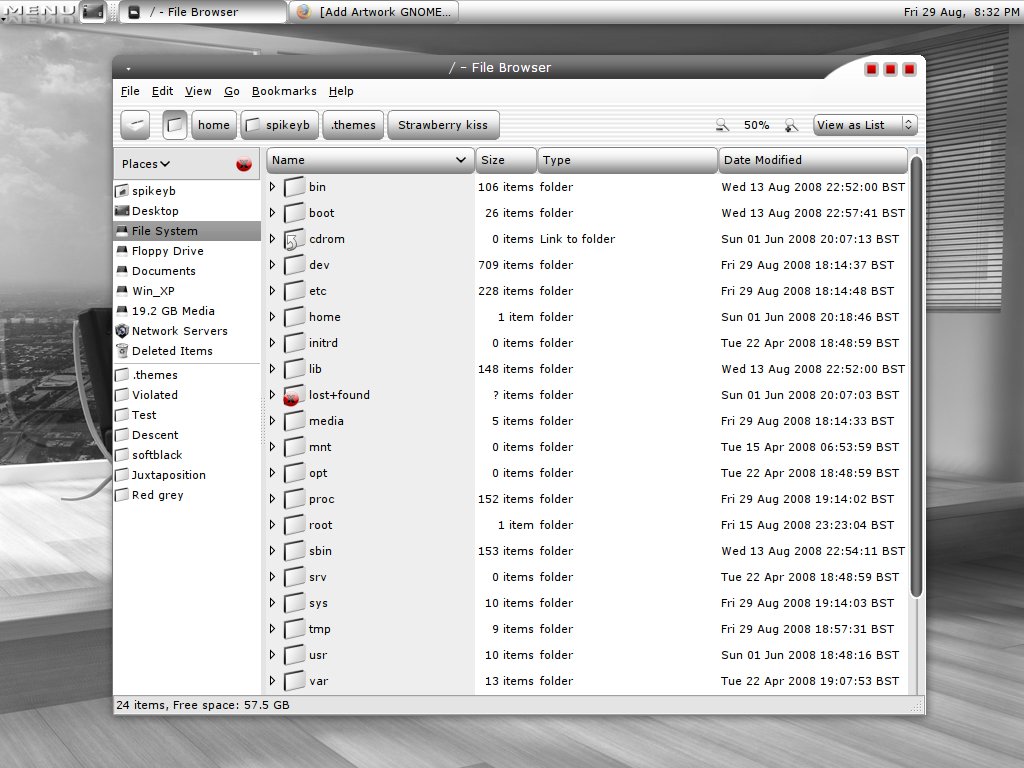Zoom in with the magnifier icon
Screen dimensions: 1024x768
(791, 125)
